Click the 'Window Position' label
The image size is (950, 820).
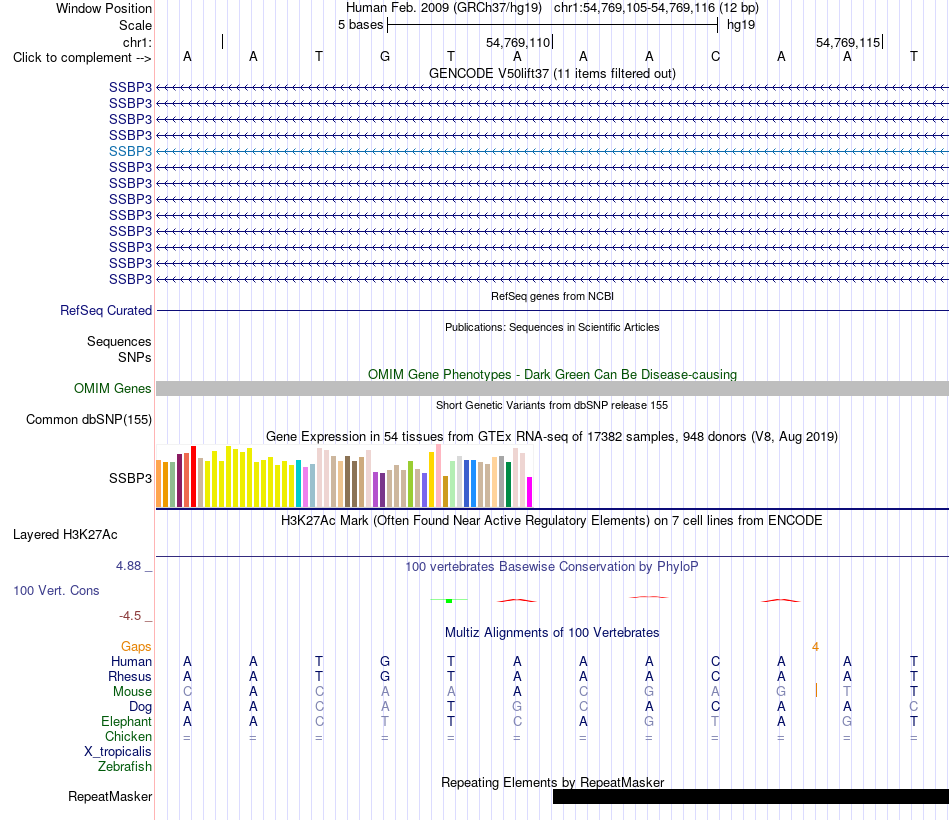click(x=104, y=8)
